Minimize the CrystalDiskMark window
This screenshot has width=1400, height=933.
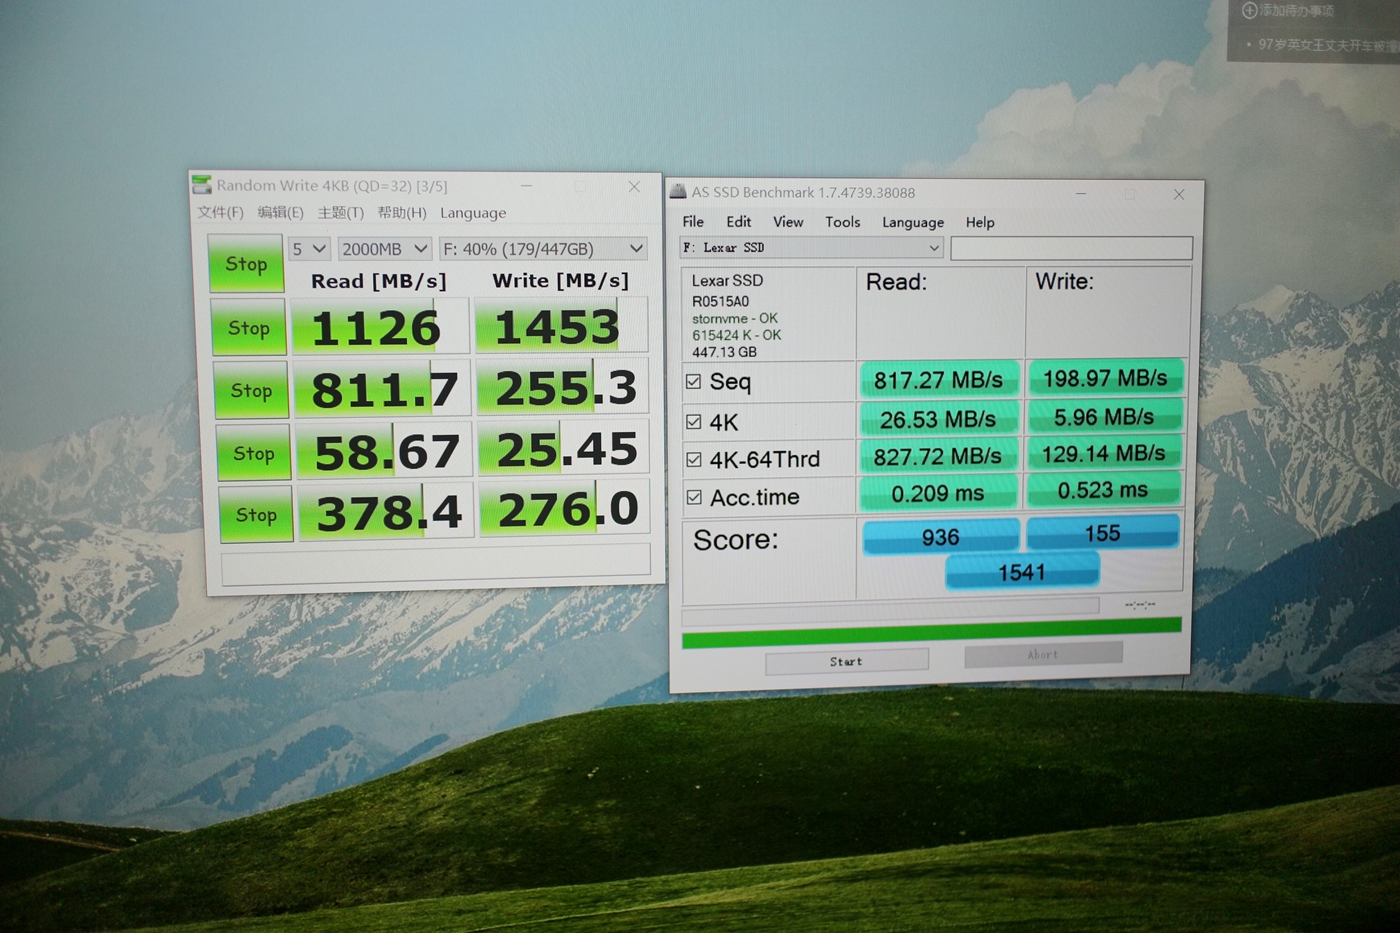coord(526,186)
